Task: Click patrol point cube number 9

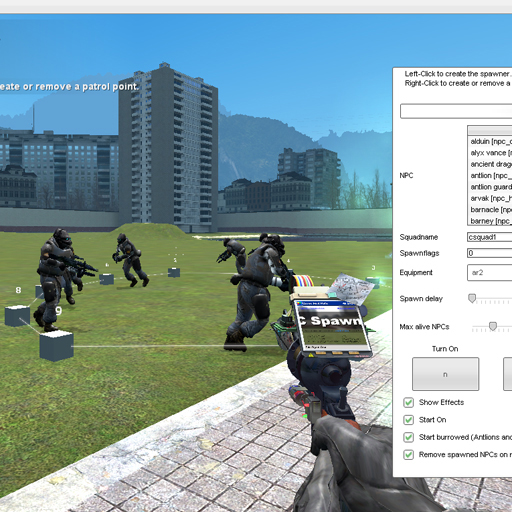Action: pos(56,346)
